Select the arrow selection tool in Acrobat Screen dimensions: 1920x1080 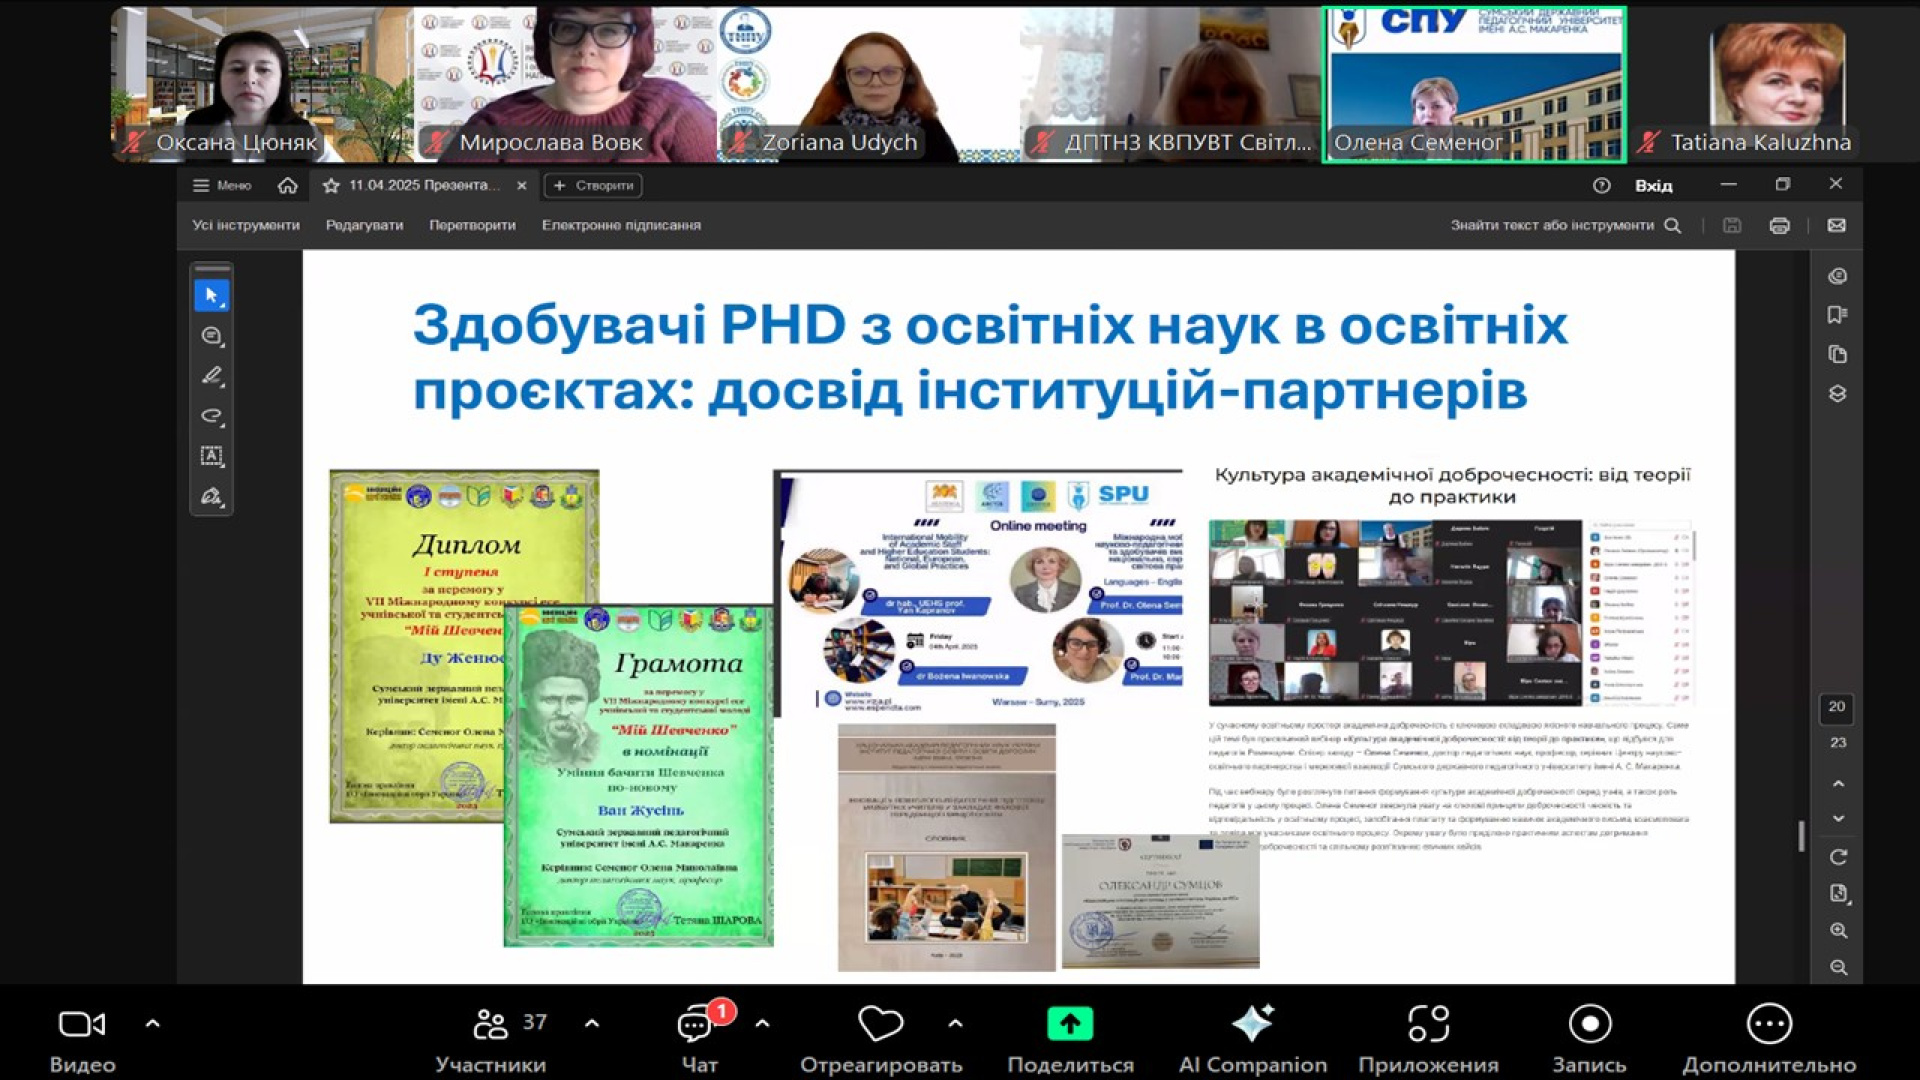click(x=211, y=295)
